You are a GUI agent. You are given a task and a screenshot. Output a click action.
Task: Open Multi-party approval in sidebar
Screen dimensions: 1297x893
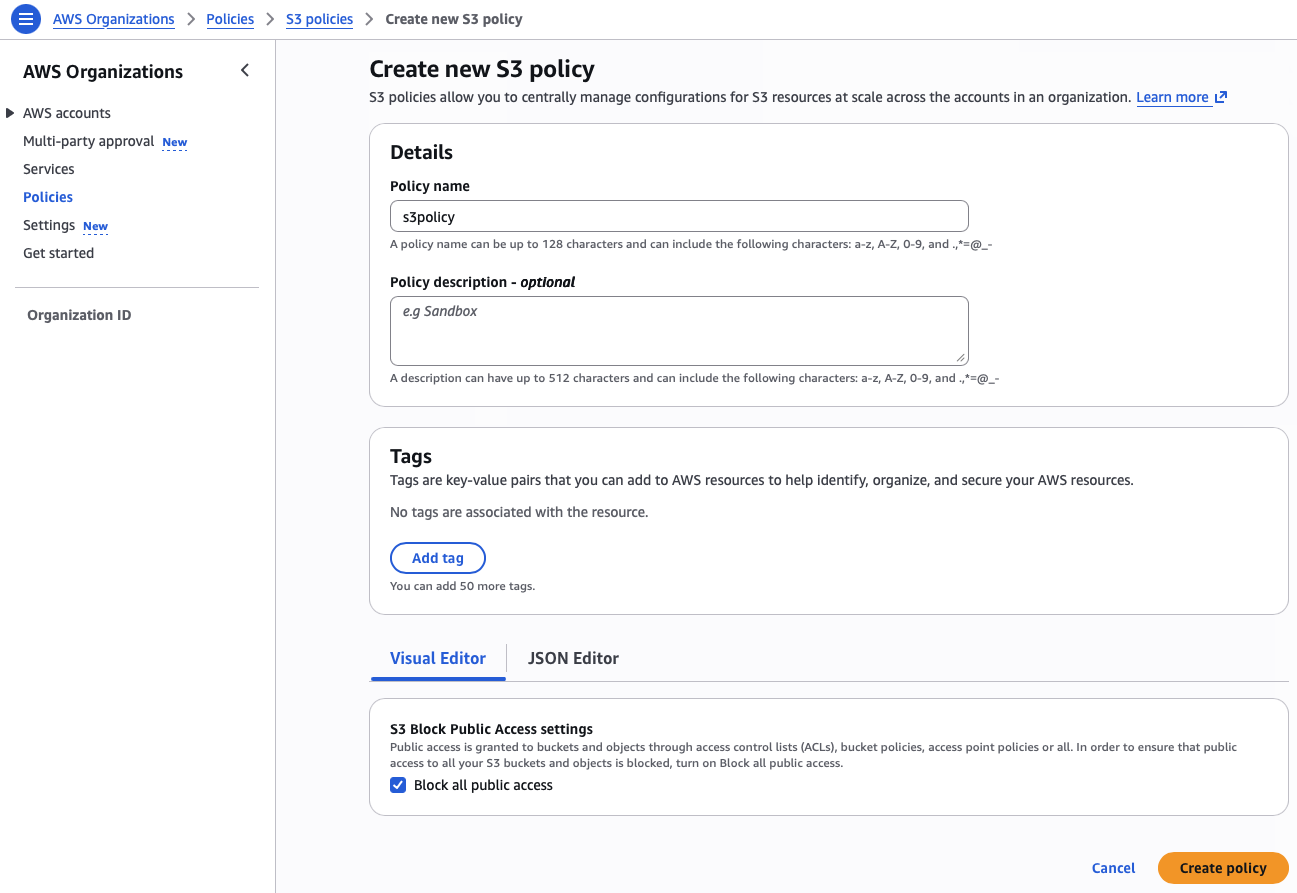[88, 141]
